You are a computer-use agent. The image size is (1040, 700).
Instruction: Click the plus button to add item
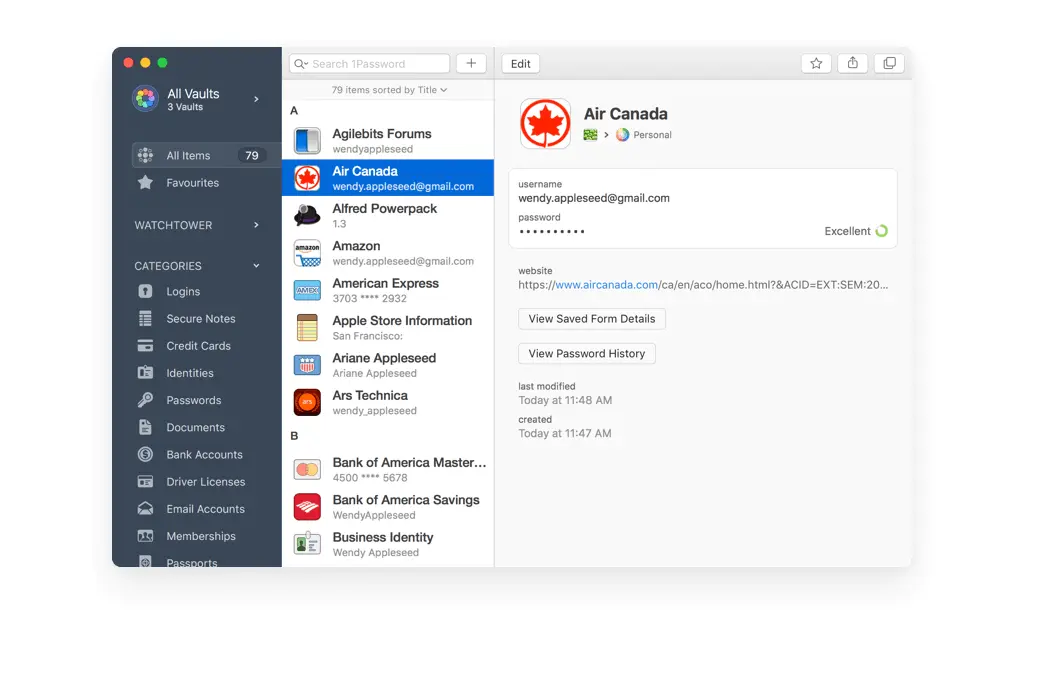click(x=471, y=64)
